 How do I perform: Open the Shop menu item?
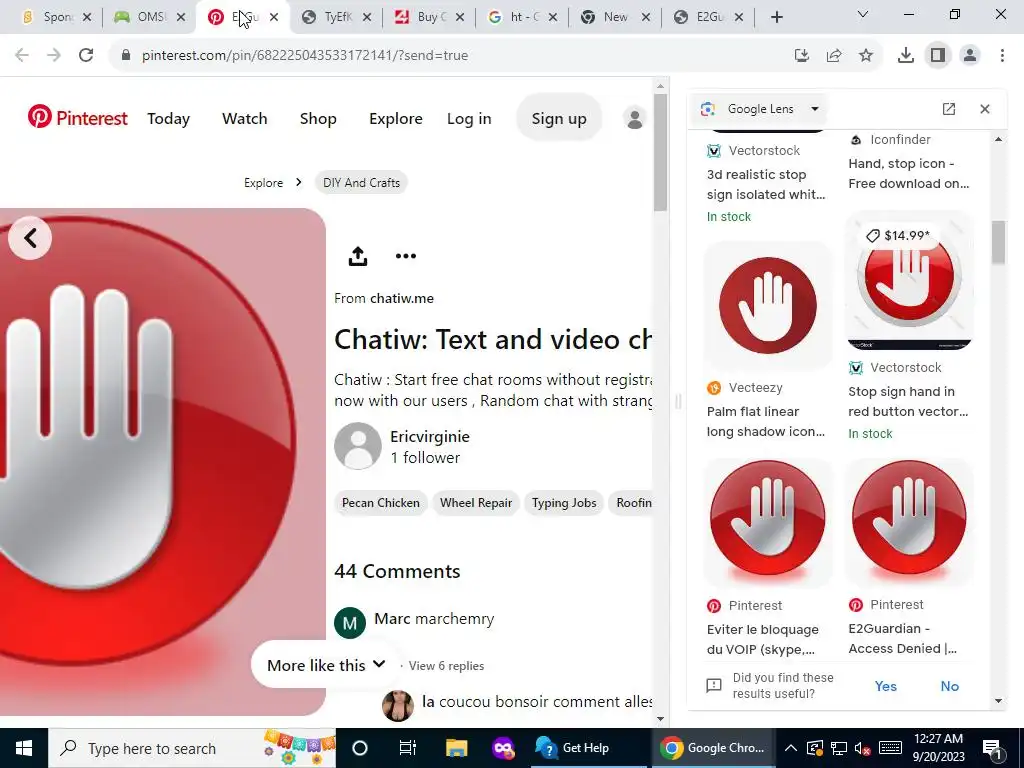(x=318, y=118)
